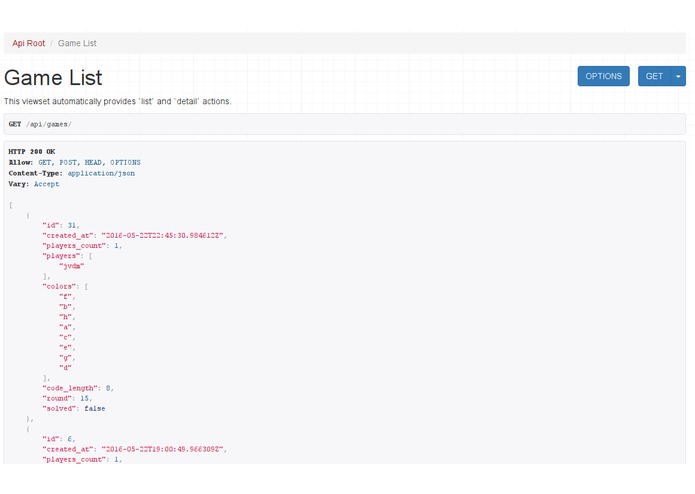Select the Game List breadcrumb item
Image resolution: width=695 pixels, height=494 pixels.
77,43
